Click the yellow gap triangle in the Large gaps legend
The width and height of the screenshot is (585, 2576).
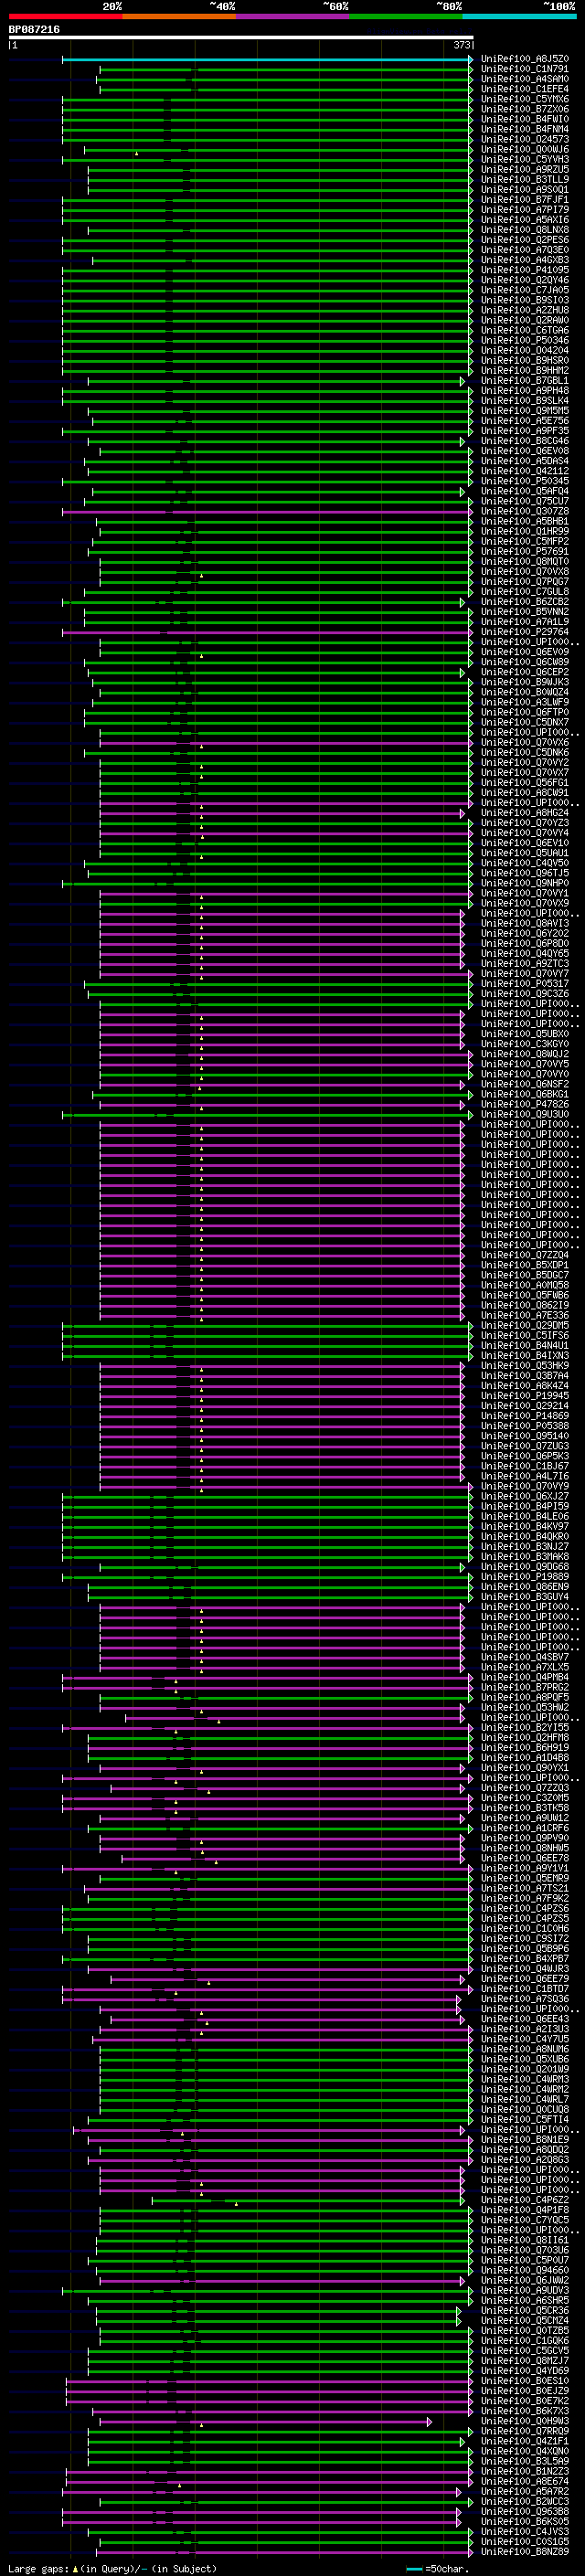click(75, 2568)
